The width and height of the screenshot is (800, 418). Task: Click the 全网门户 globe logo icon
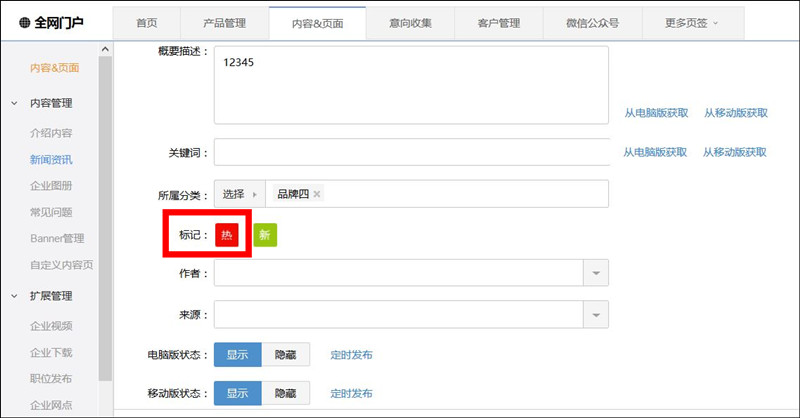[x=25, y=23]
